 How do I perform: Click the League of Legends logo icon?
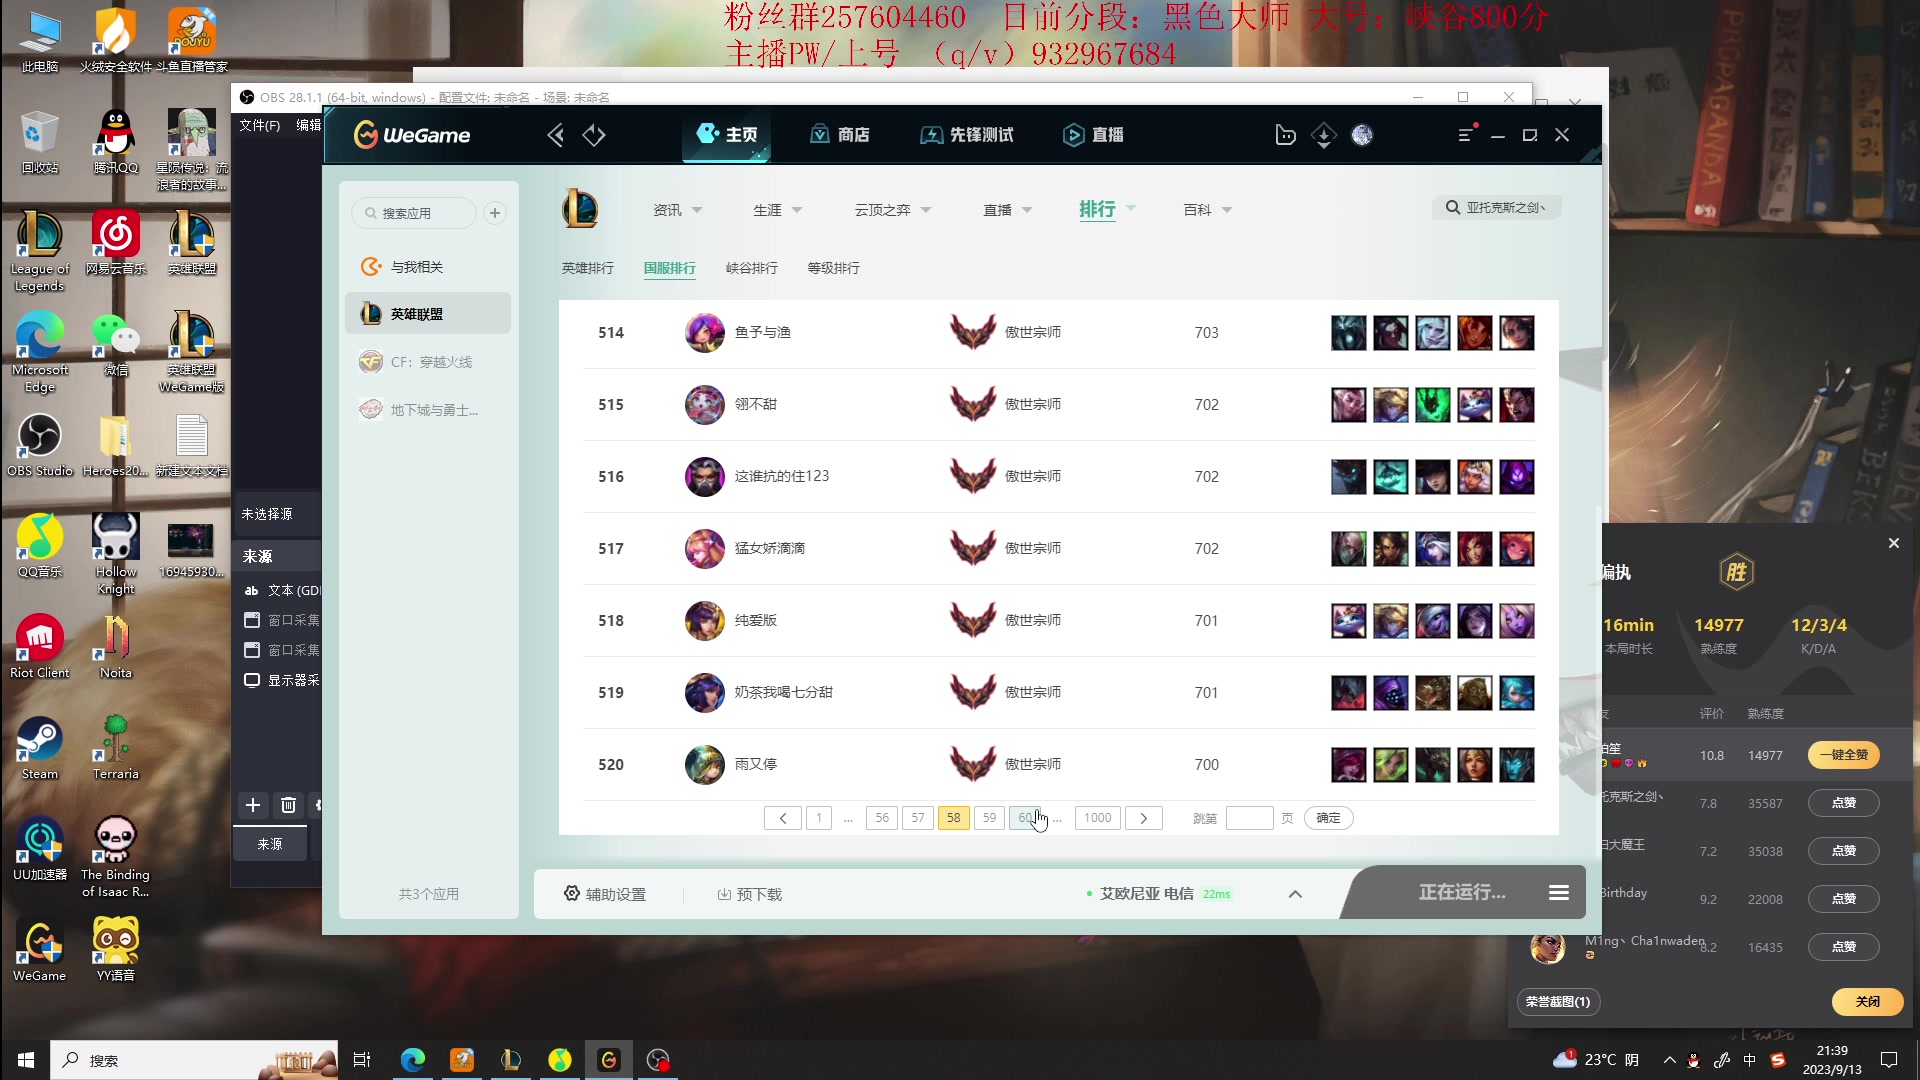click(x=579, y=209)
